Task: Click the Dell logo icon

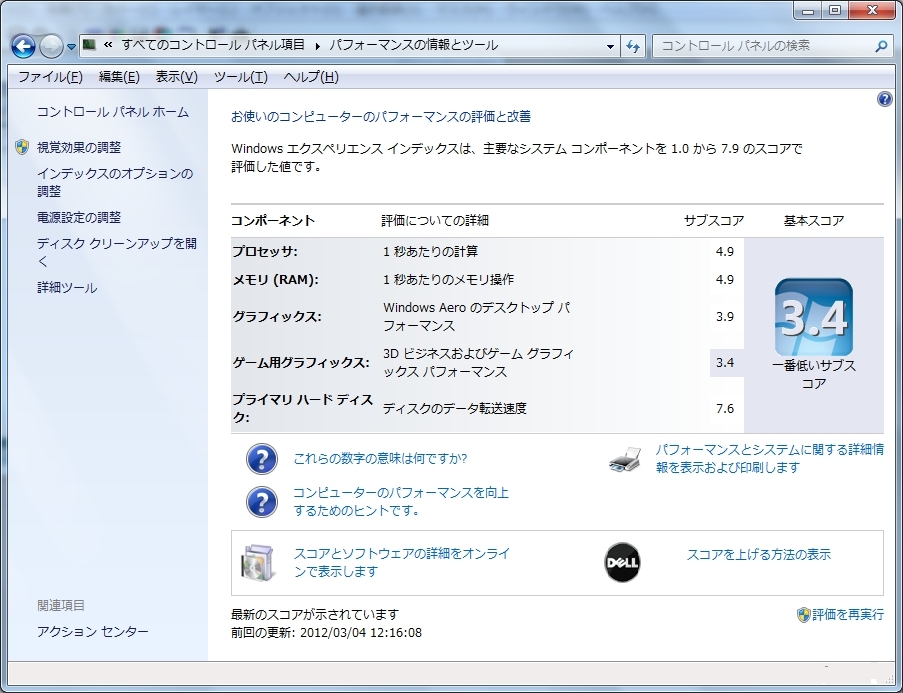Action: 622,563
